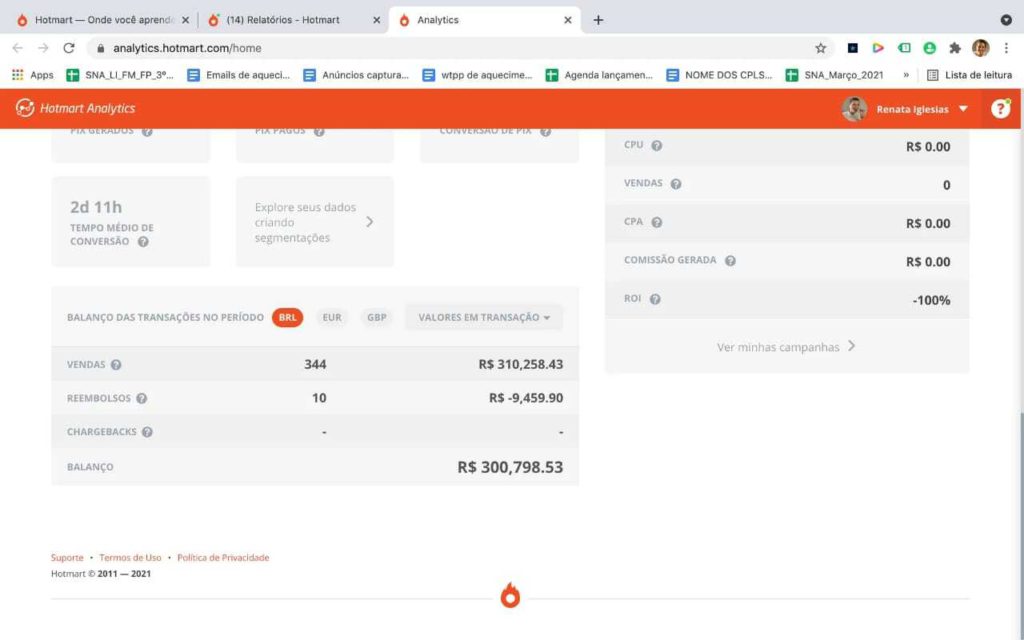Image resolution: width=1024 pixels, height=640 pixels.
Task: Show help tooltip for Vendas balance row
Action: coord(116,364)
